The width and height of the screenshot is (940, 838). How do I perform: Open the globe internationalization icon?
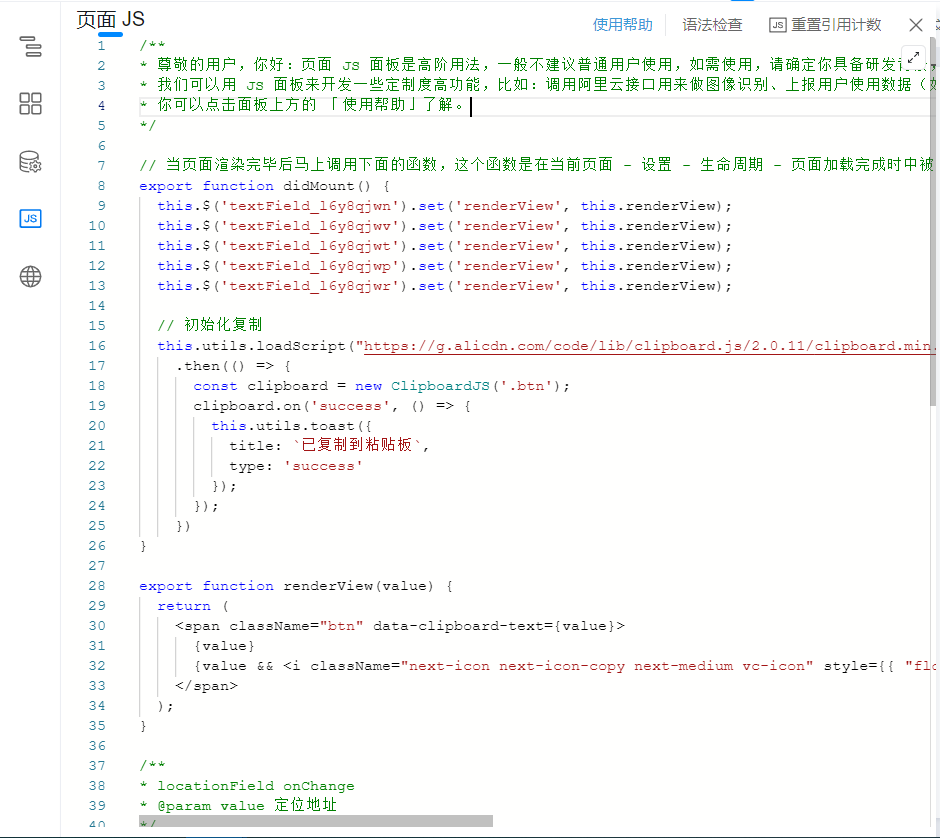click(x=30, y=277)
